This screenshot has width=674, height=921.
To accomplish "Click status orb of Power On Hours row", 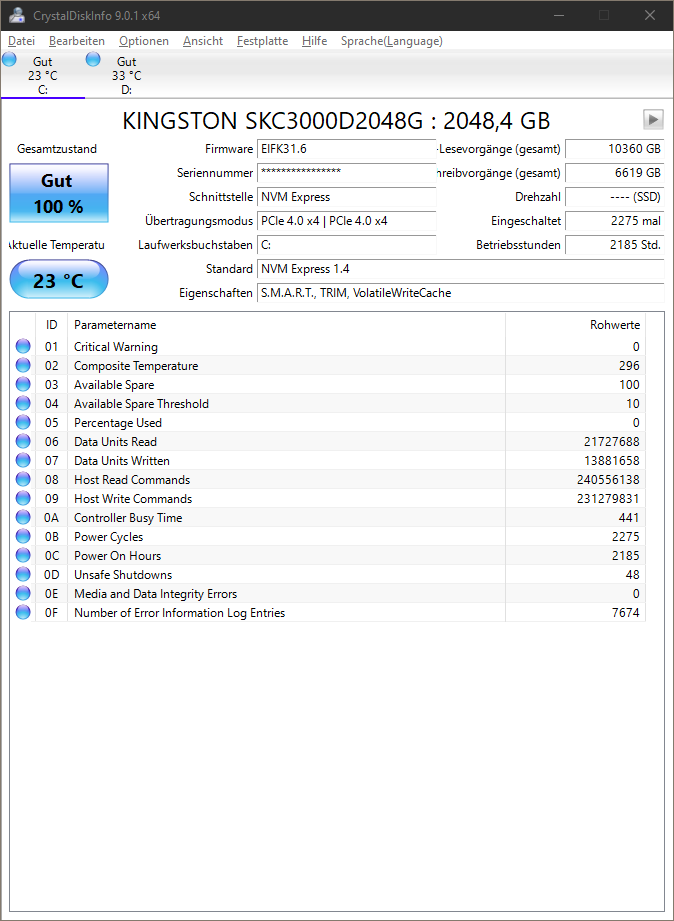I will [x=23, y=556].
